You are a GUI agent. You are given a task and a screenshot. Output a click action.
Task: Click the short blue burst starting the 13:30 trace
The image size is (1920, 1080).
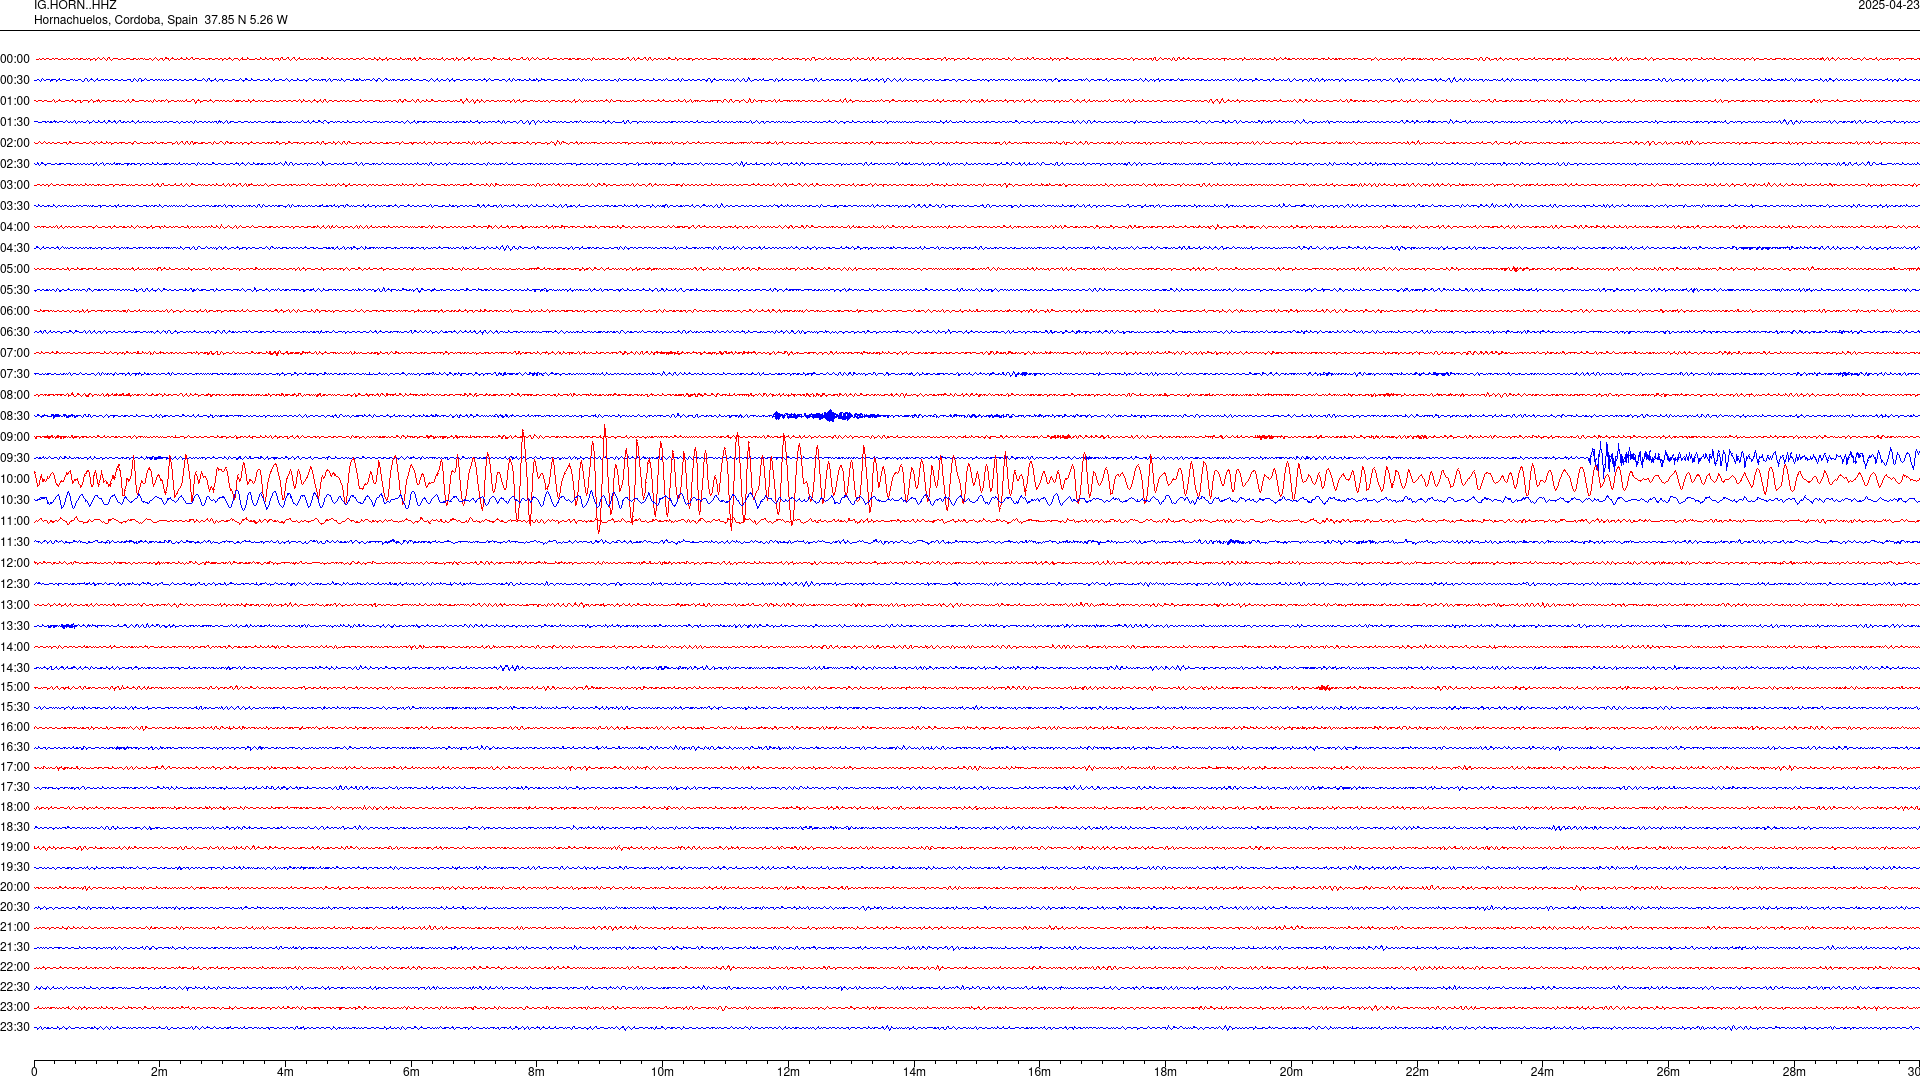click(66, 626)
